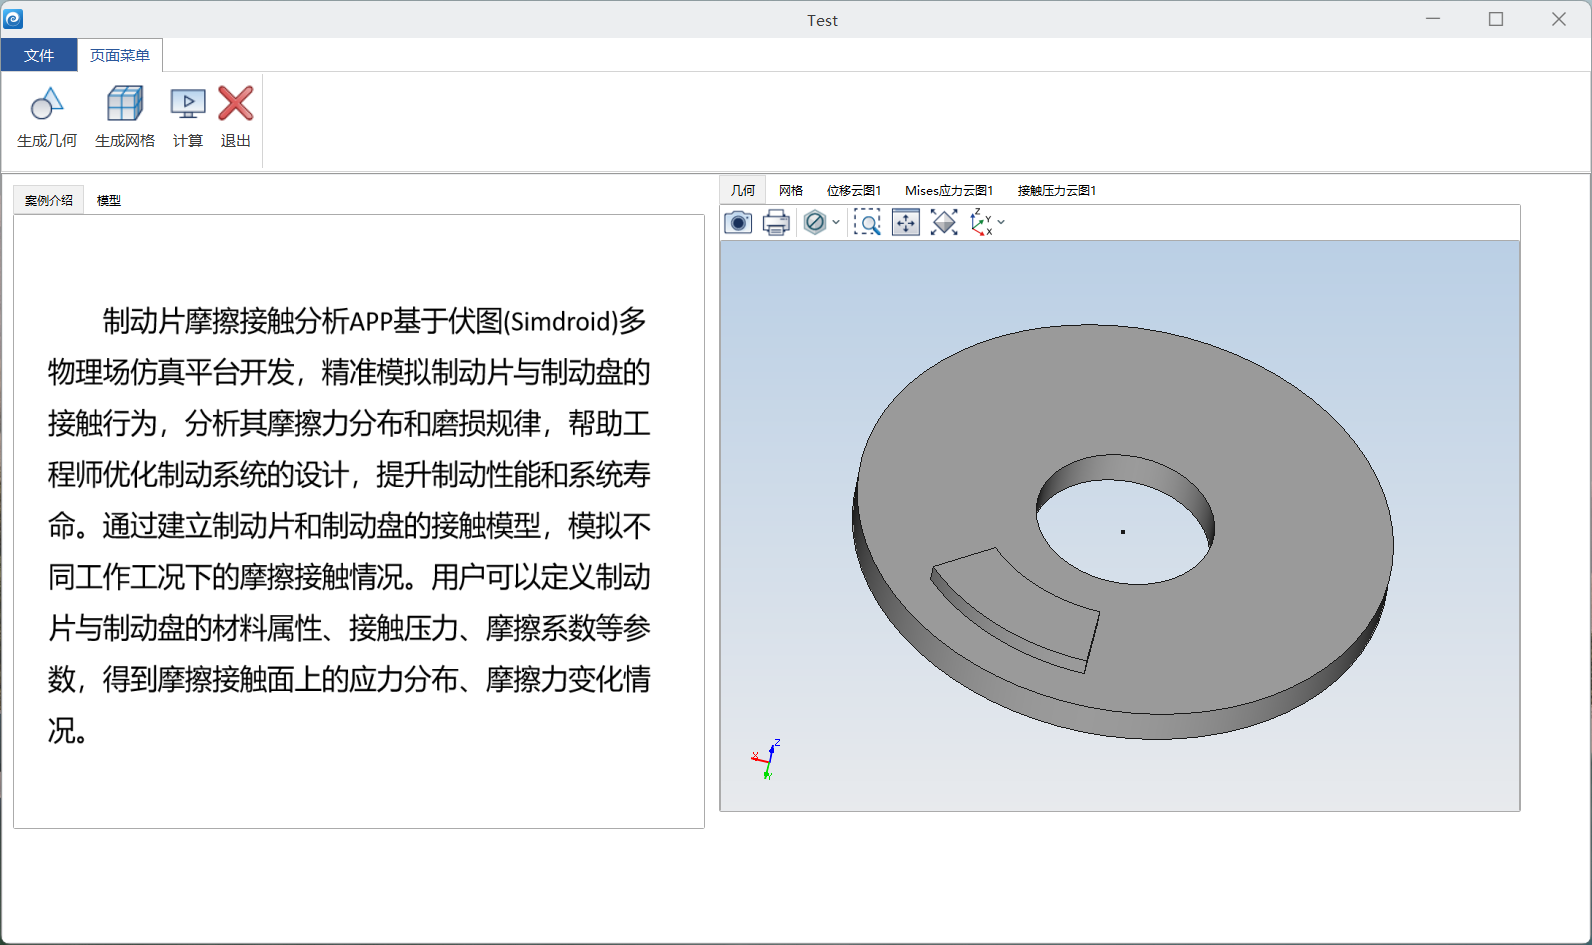Switch to the 案例介绍 tab
The width and height of the screenshot is (1592, 945).
[x=49, y=200]
